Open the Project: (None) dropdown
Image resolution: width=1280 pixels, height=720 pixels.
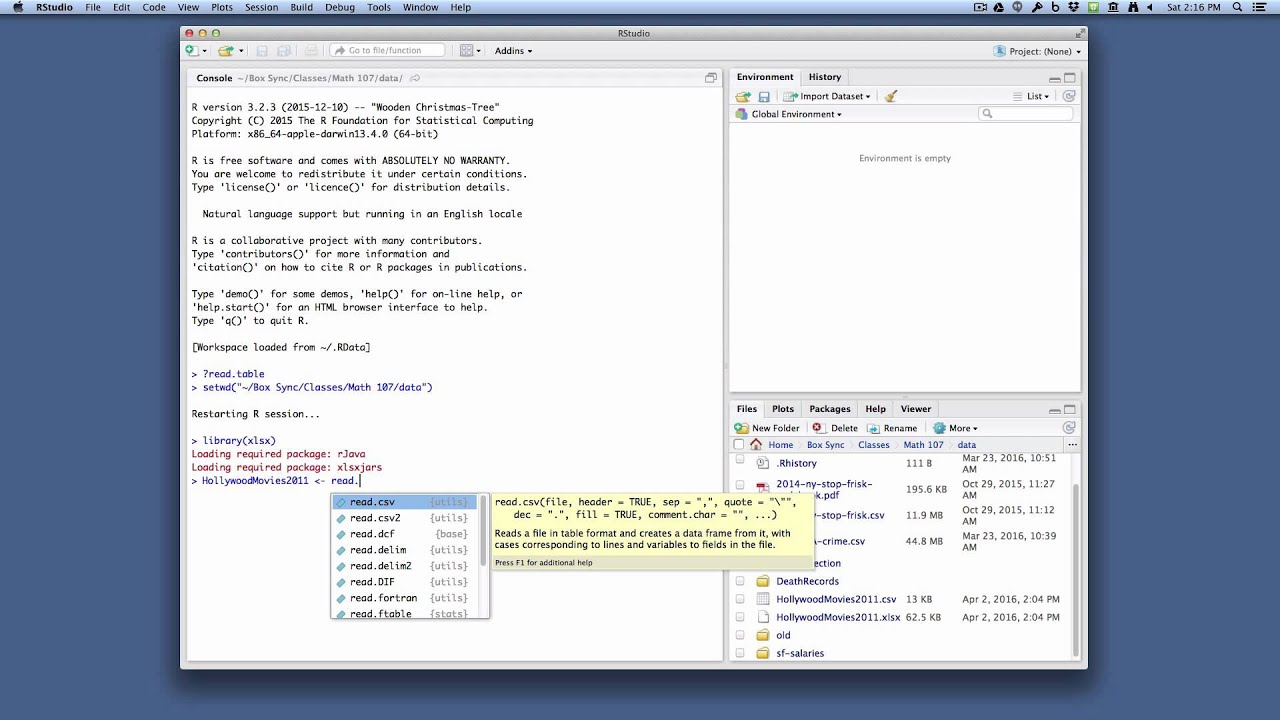coord(1038,51)
